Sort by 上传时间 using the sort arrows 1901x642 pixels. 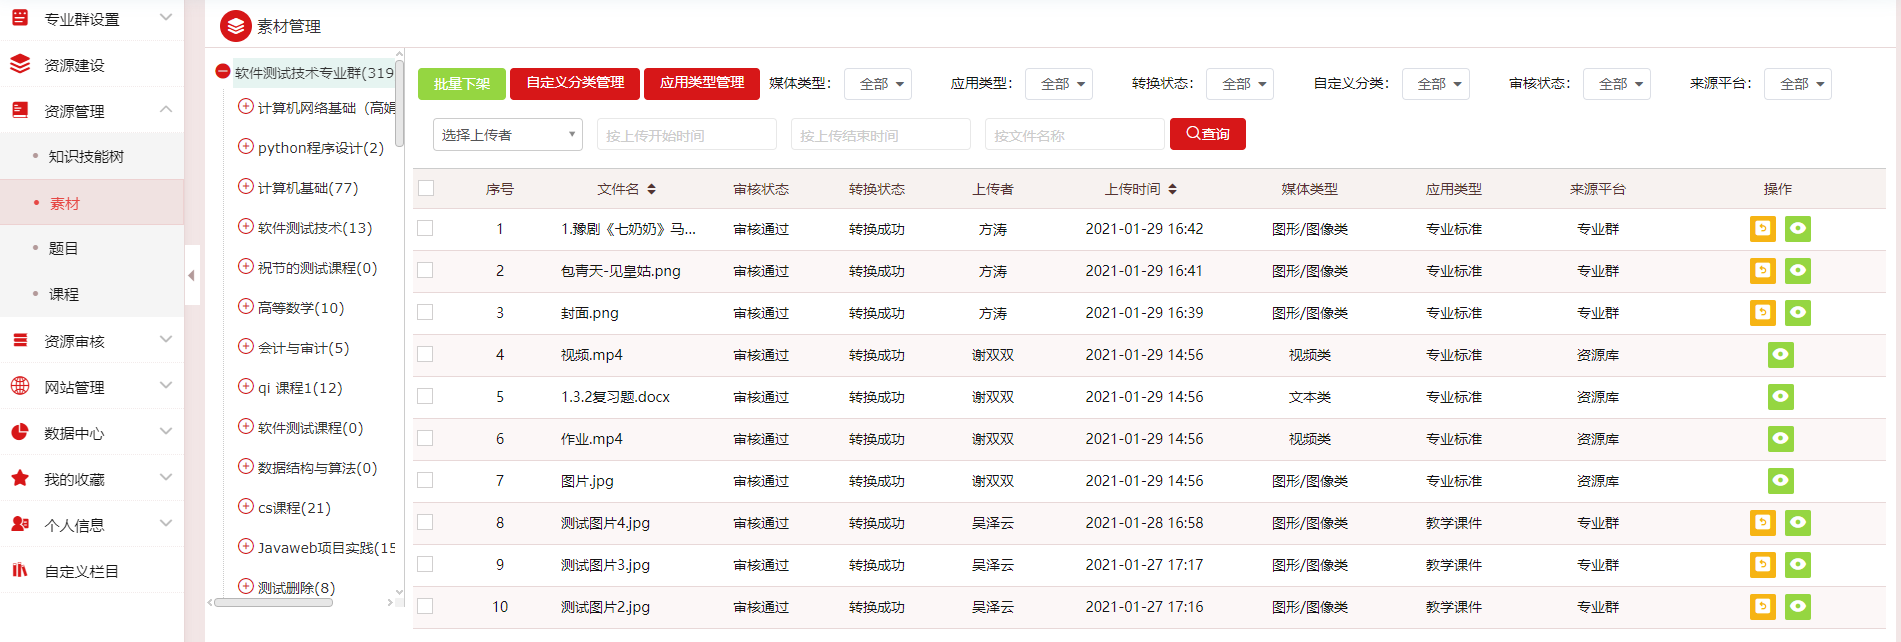click(x=1172, y=189)
